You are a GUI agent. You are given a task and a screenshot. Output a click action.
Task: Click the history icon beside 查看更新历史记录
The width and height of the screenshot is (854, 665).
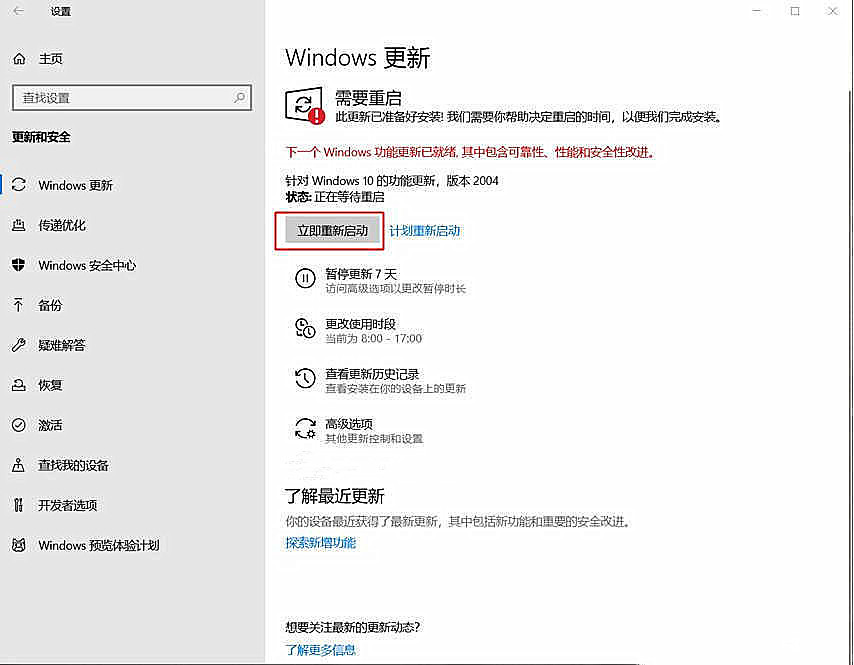305,379
